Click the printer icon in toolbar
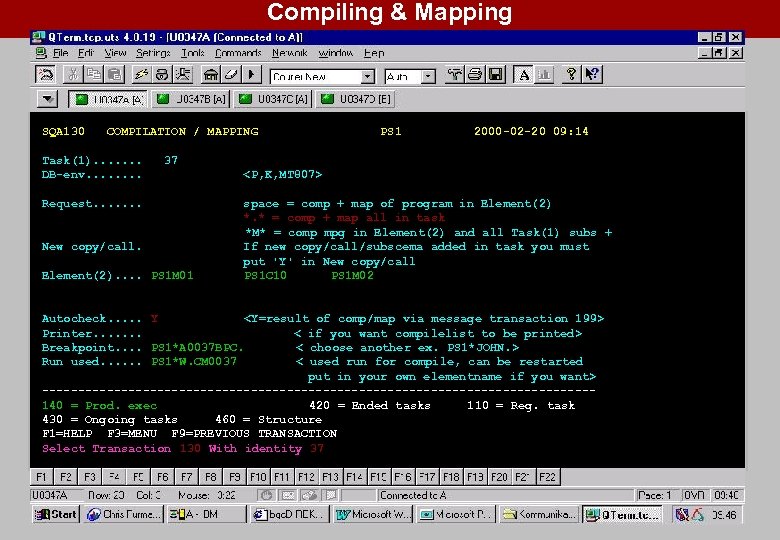 point(475,75)
